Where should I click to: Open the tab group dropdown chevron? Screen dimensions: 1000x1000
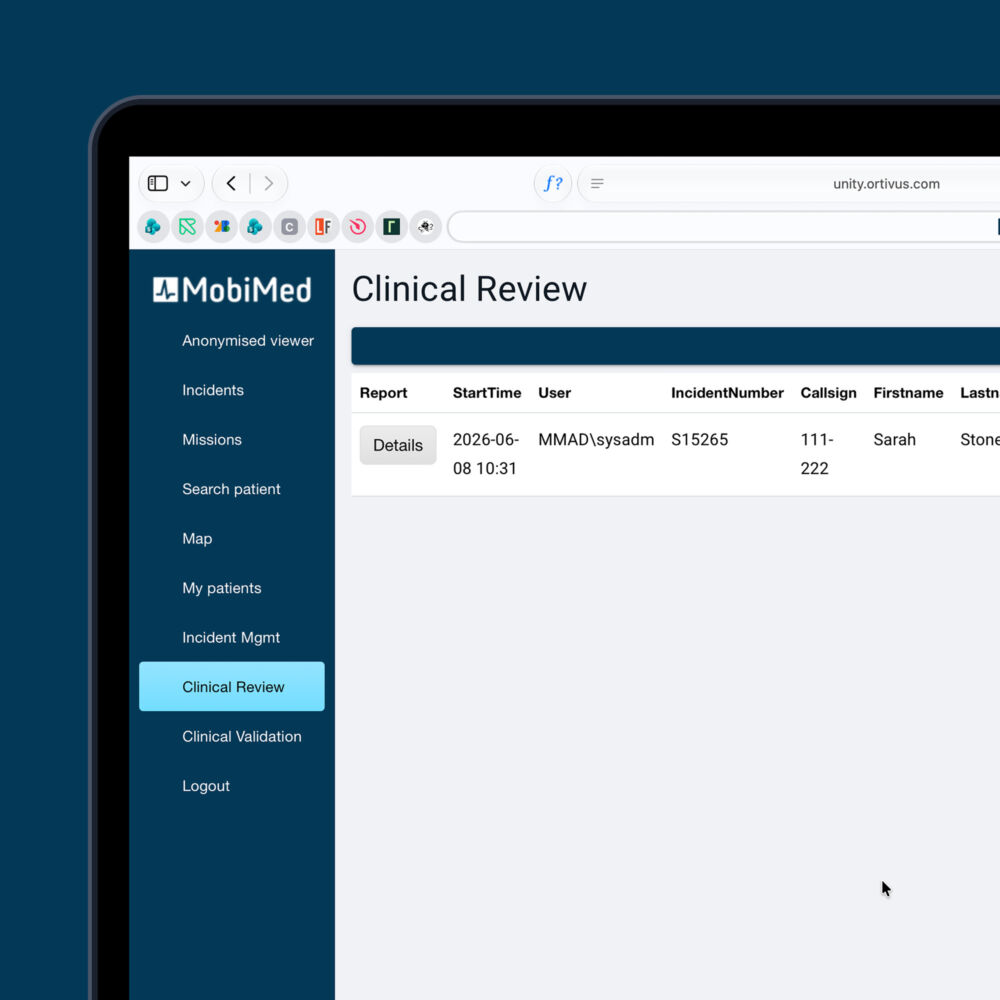186,184
